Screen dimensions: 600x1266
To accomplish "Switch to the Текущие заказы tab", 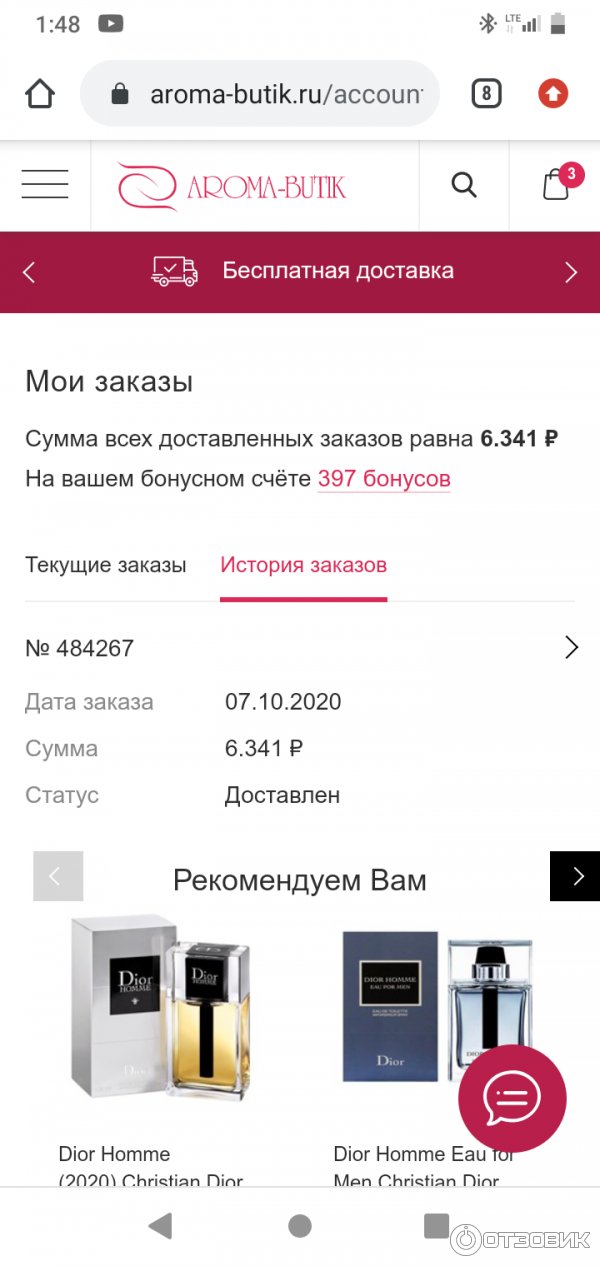I will pos(106,565).
